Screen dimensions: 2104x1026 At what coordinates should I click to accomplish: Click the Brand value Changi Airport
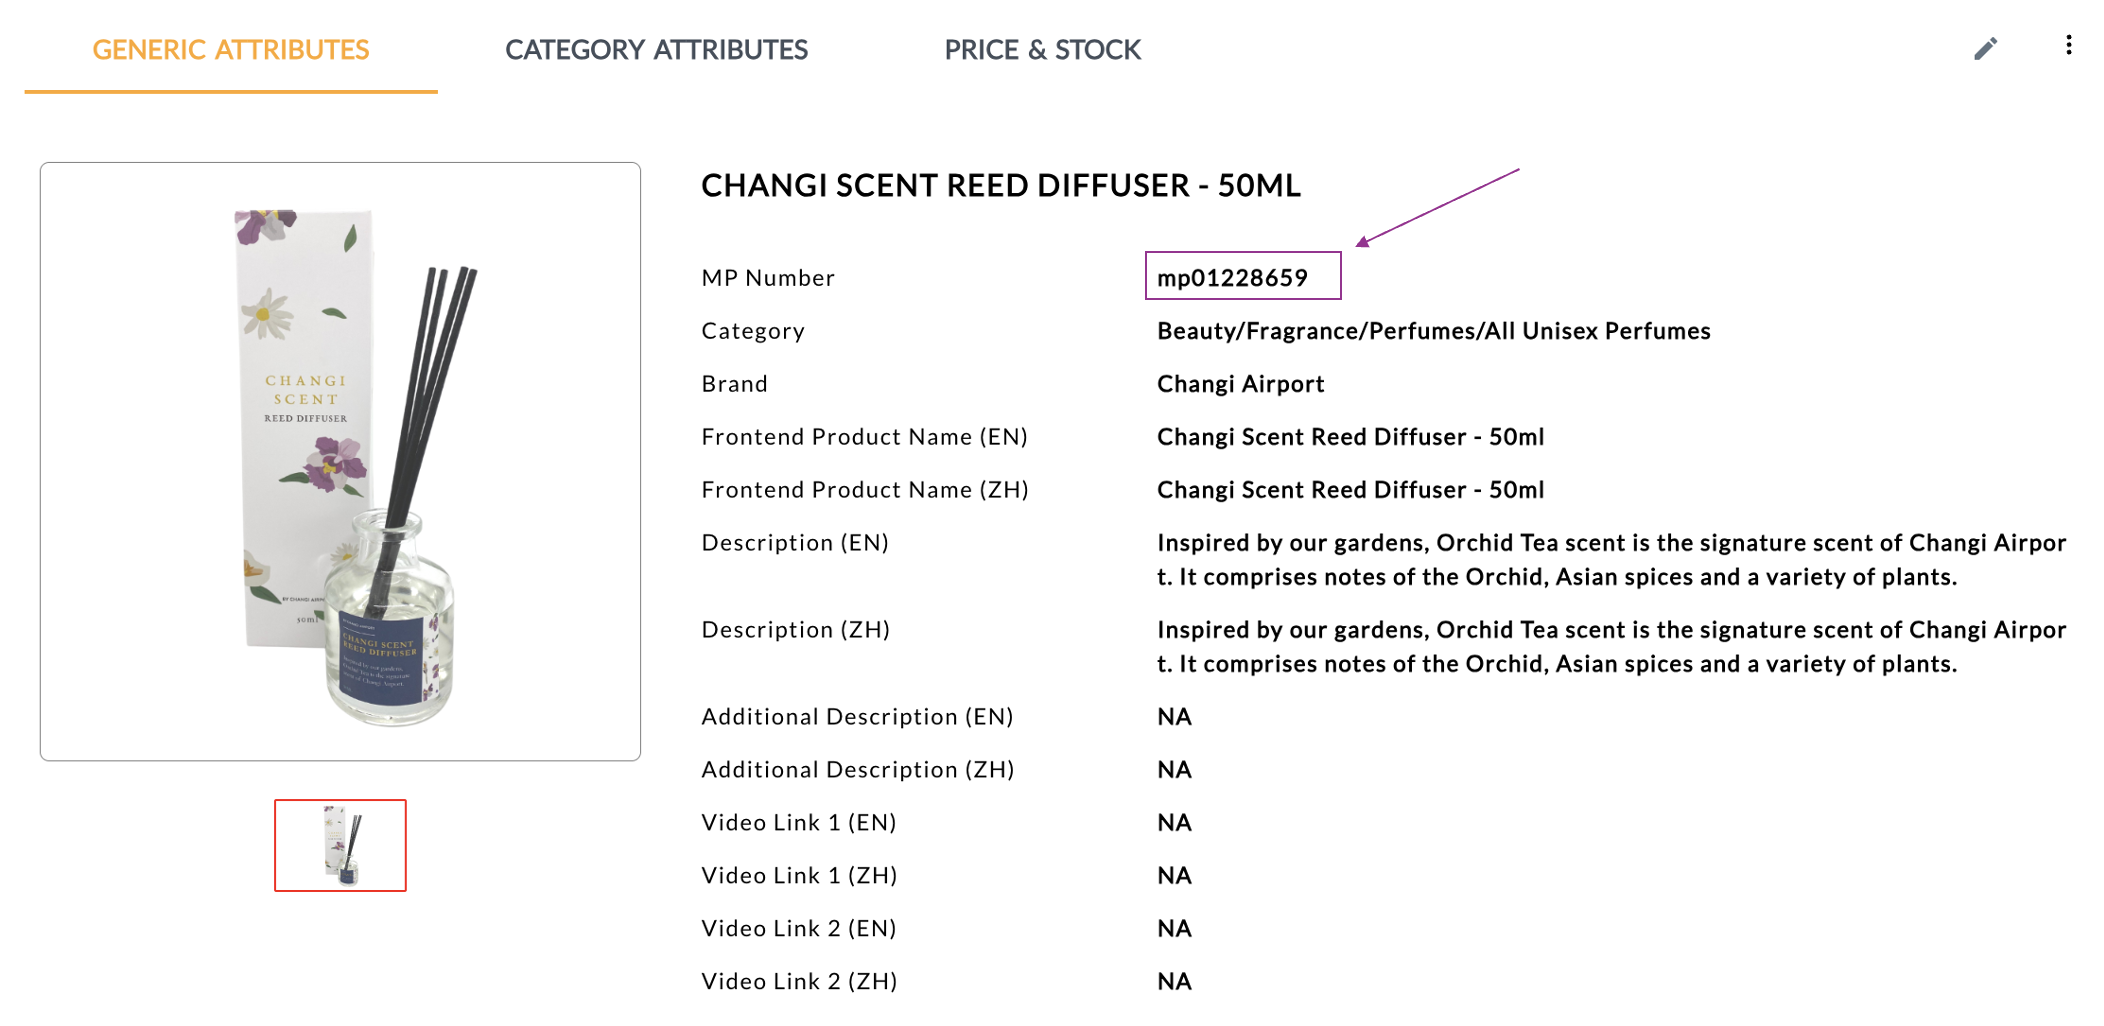point(1240,384)
